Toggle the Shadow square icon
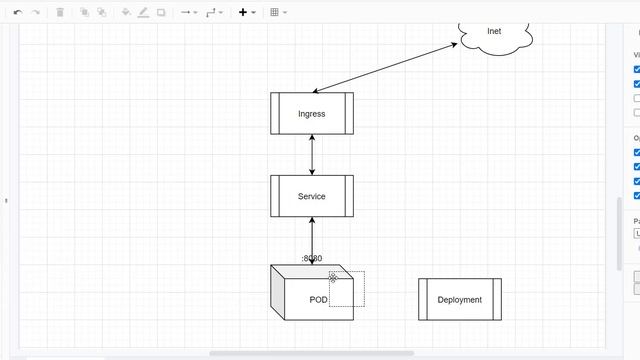The image size is (640, 360). [161, 13]
